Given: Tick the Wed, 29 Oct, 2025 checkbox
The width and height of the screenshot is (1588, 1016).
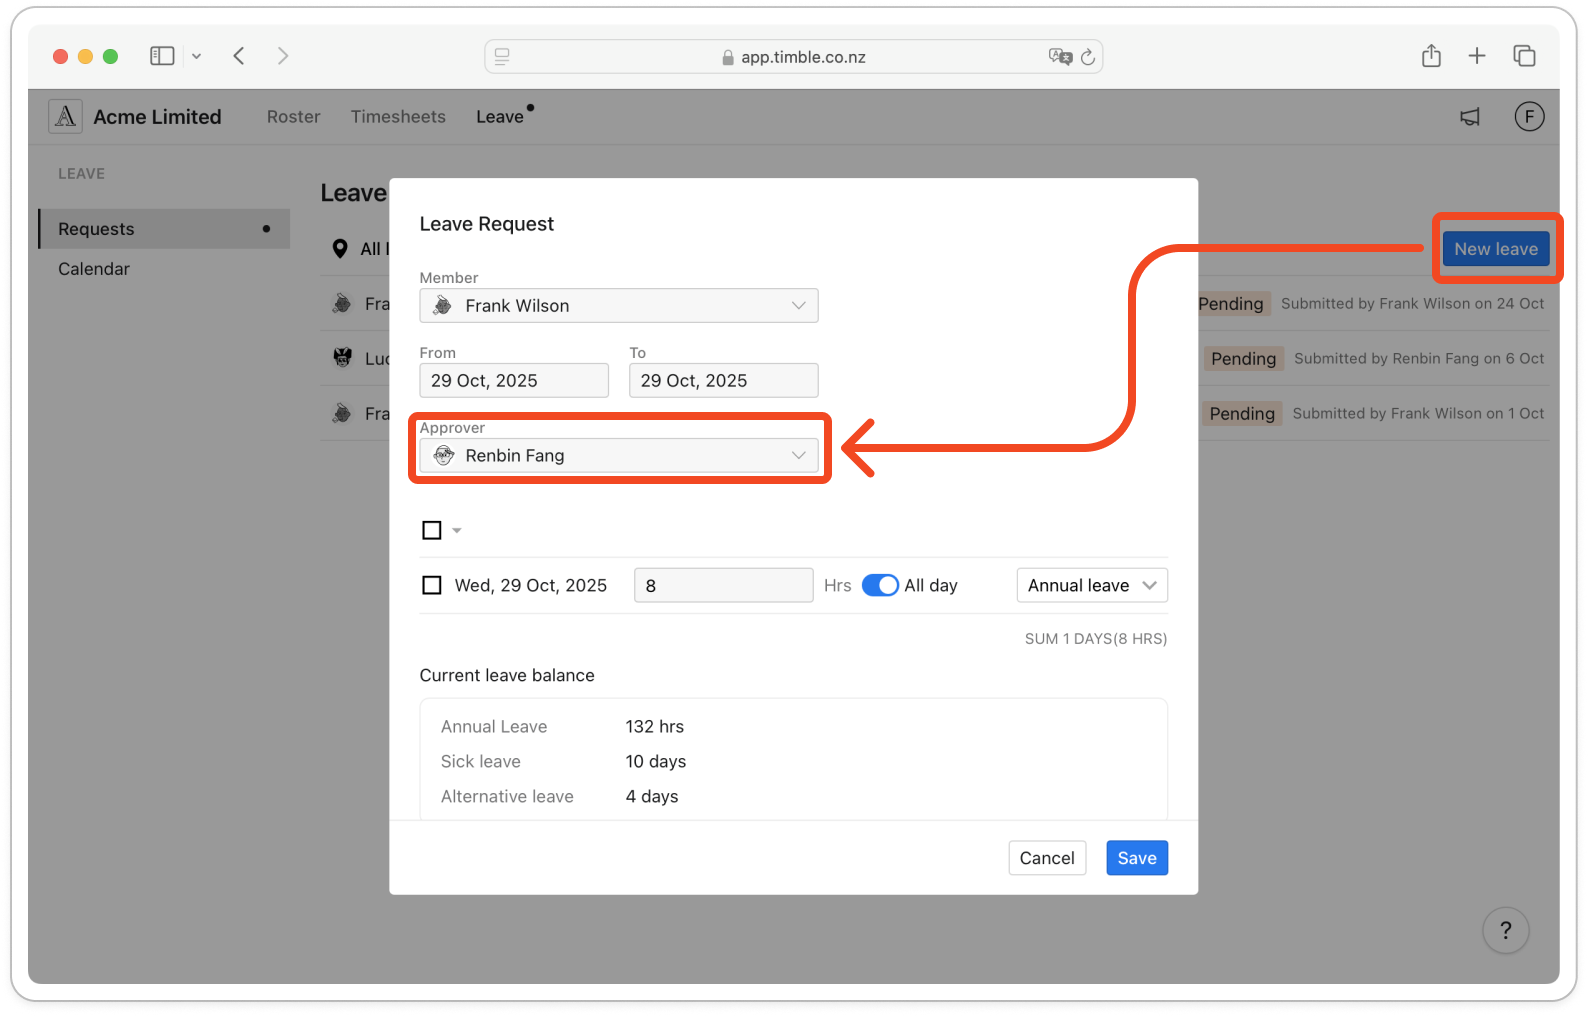Looking at the screenshot, I should pyautogui.click(x=432, y=585).
